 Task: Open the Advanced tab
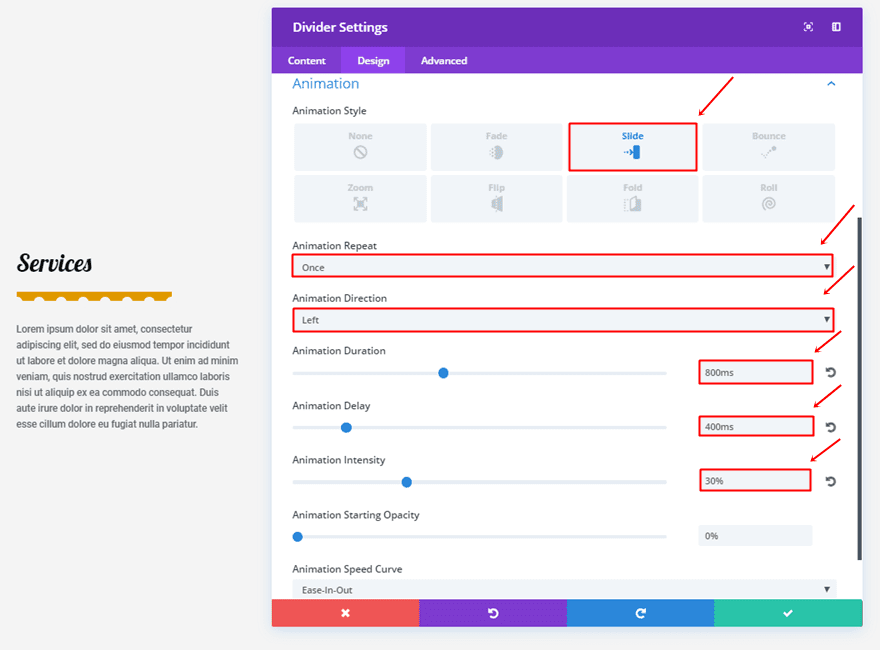(x=444, y=61)
